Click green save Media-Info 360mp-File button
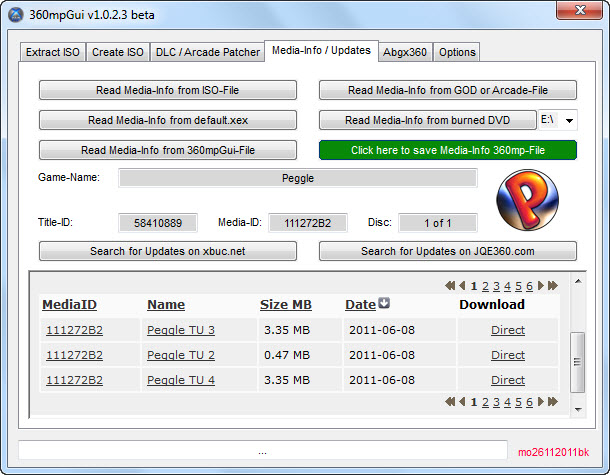 448,150
